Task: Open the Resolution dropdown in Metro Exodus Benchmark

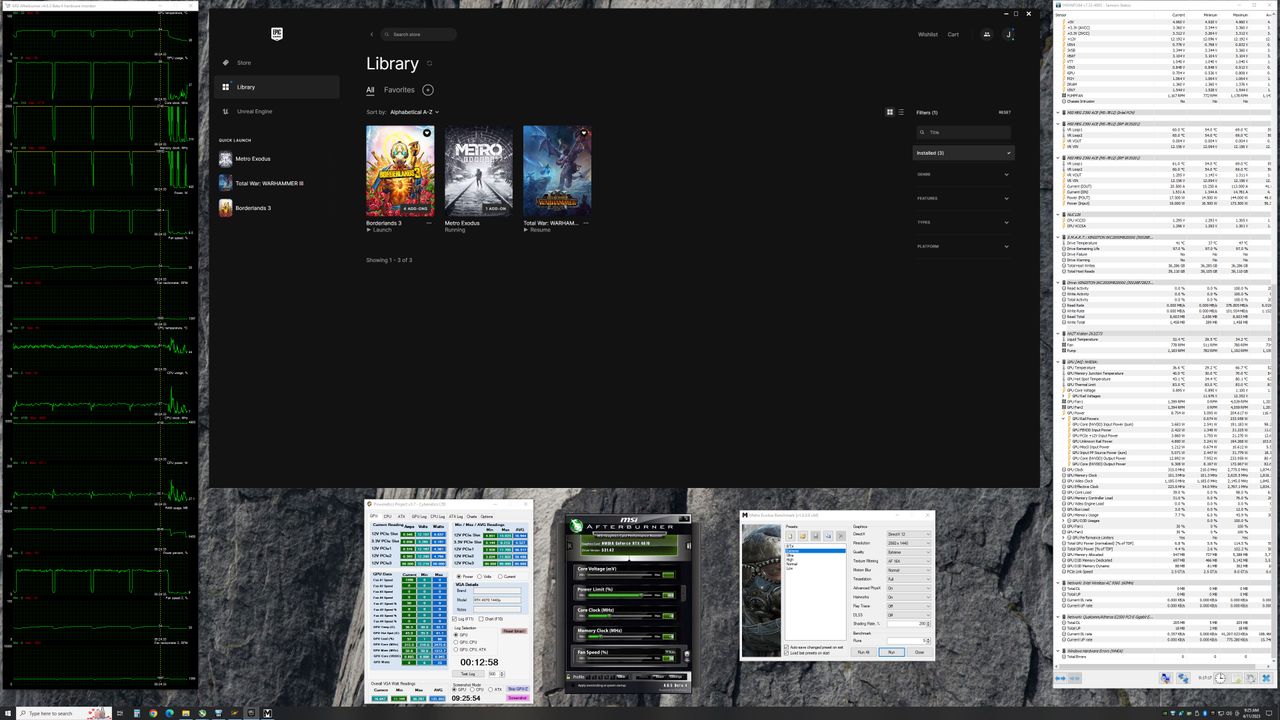Action: coord(909,543)
